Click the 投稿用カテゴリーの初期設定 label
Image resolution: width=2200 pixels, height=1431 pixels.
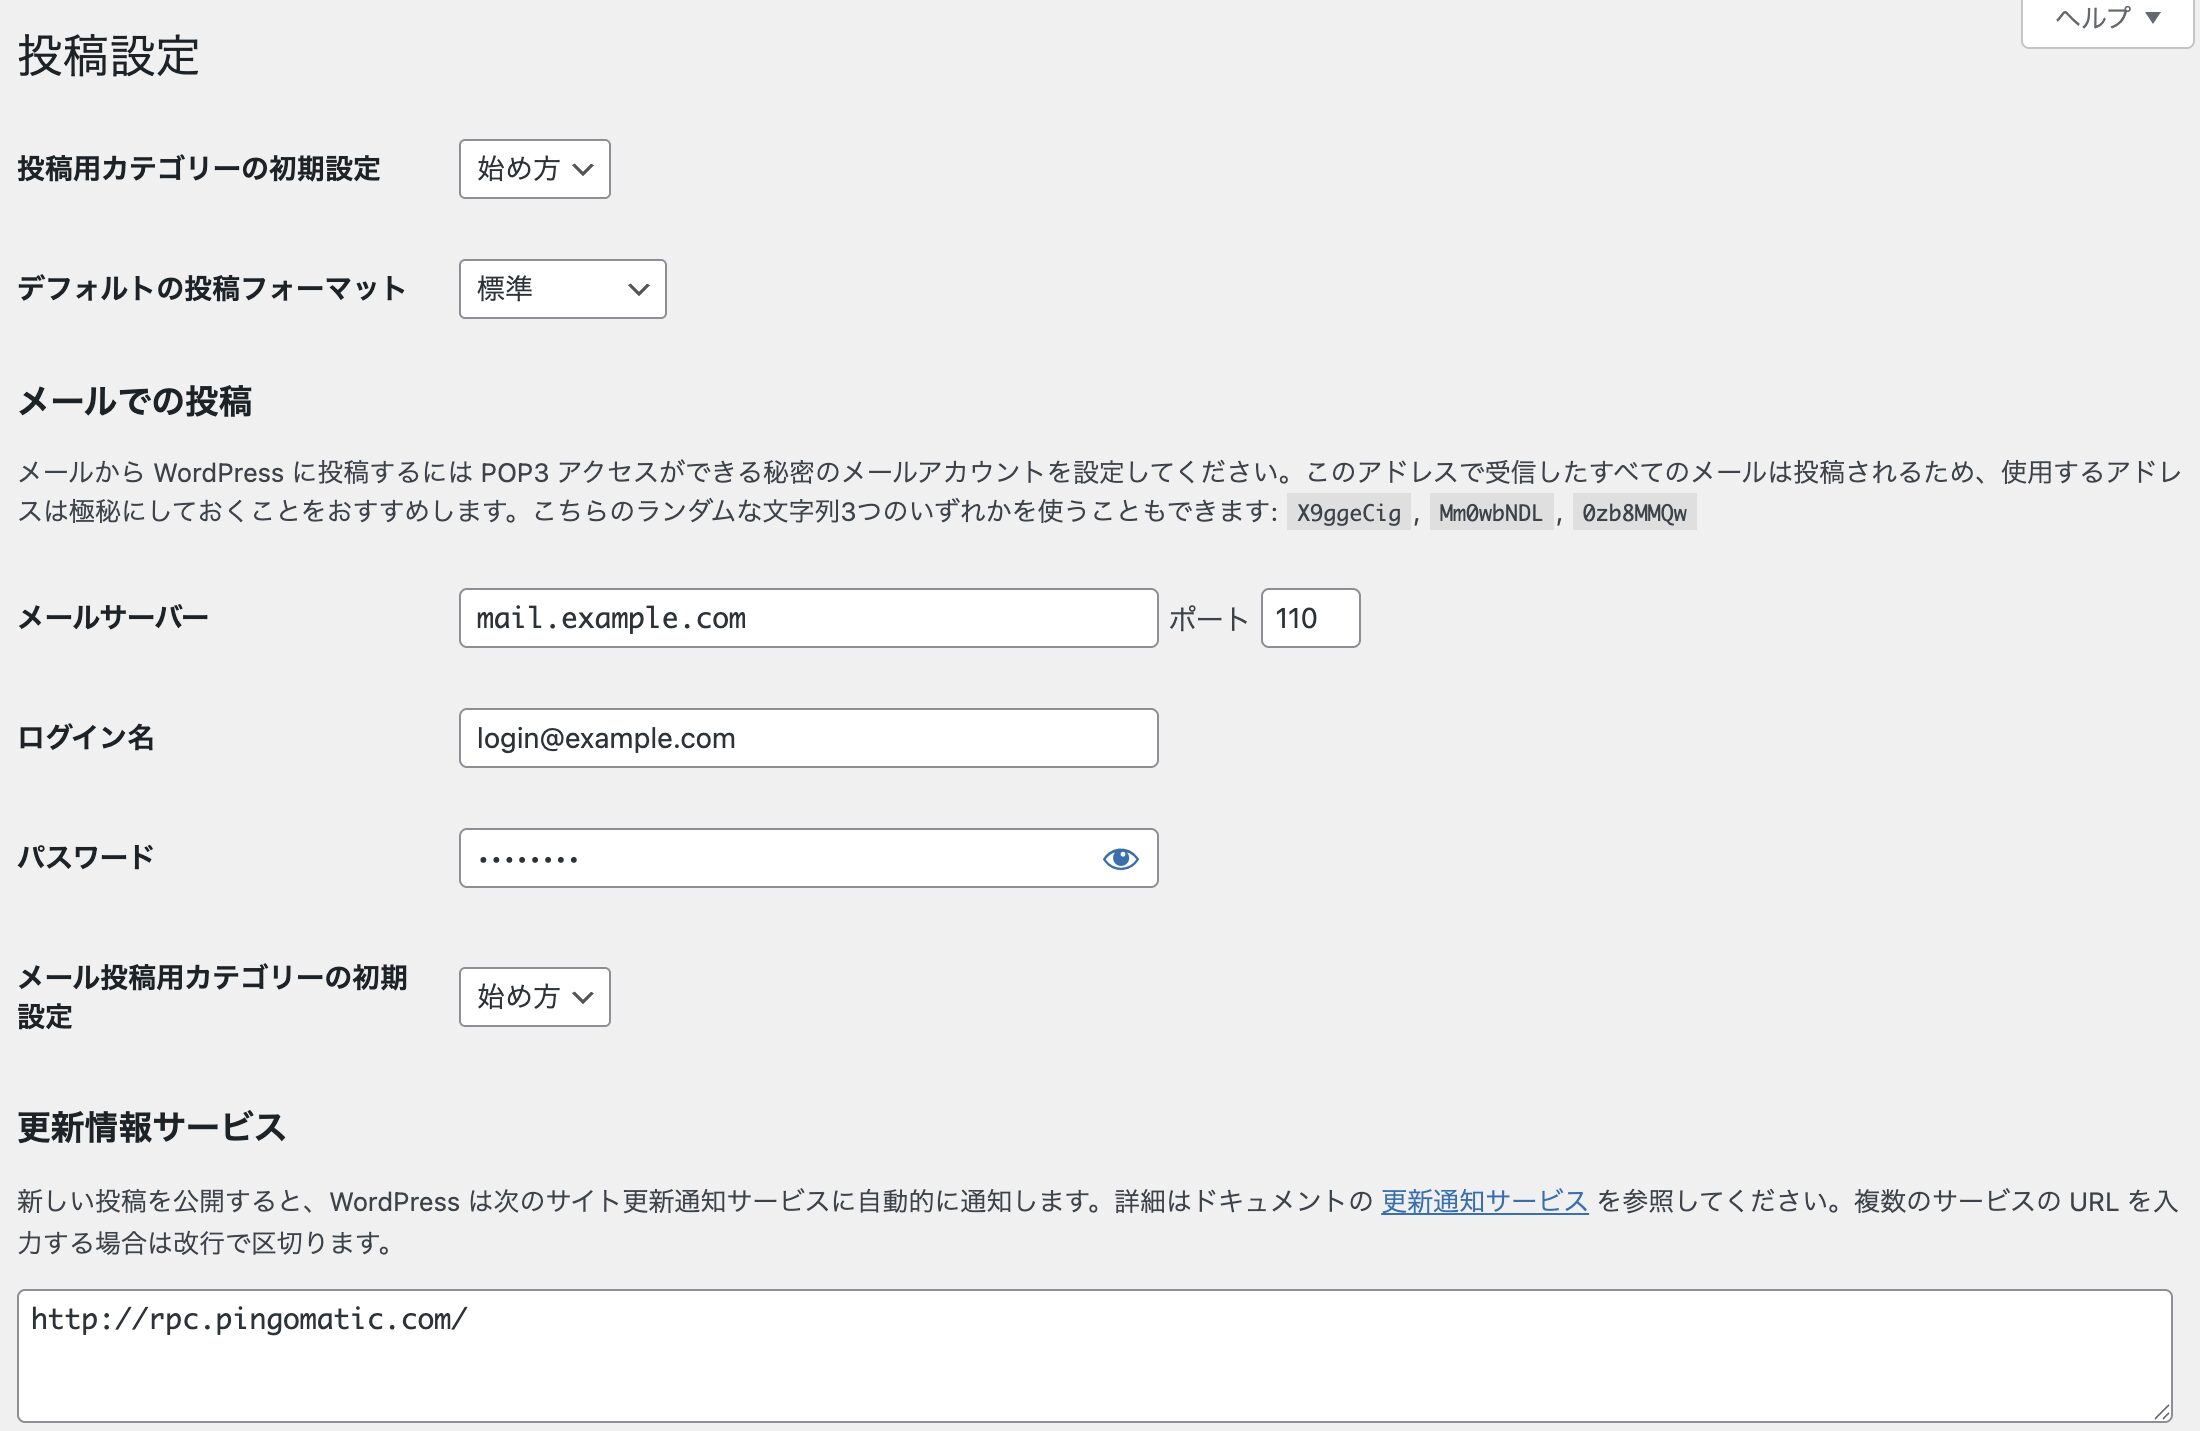point(199,169)
